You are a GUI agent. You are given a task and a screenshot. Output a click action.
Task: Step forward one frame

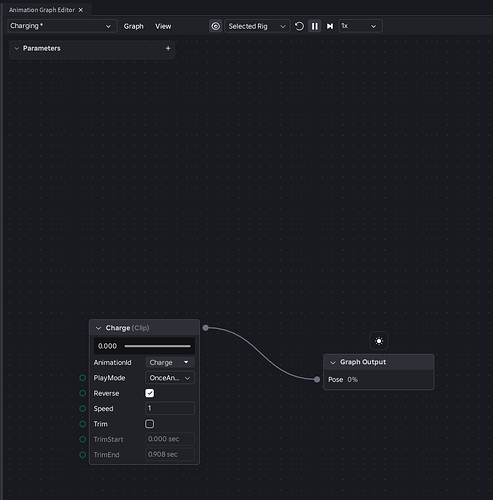330,26
